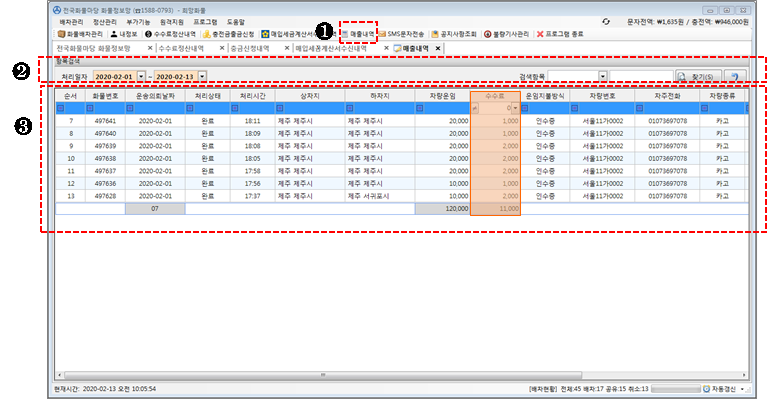This screenshot has height=399, width=767.
Task: Click the filter icon under 운임지불방식 column
Action: [525, 108]
